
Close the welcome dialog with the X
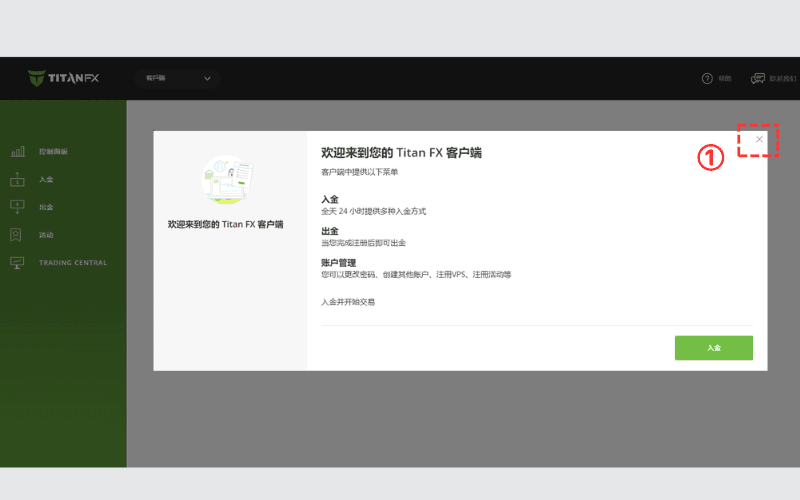point(759,139)
